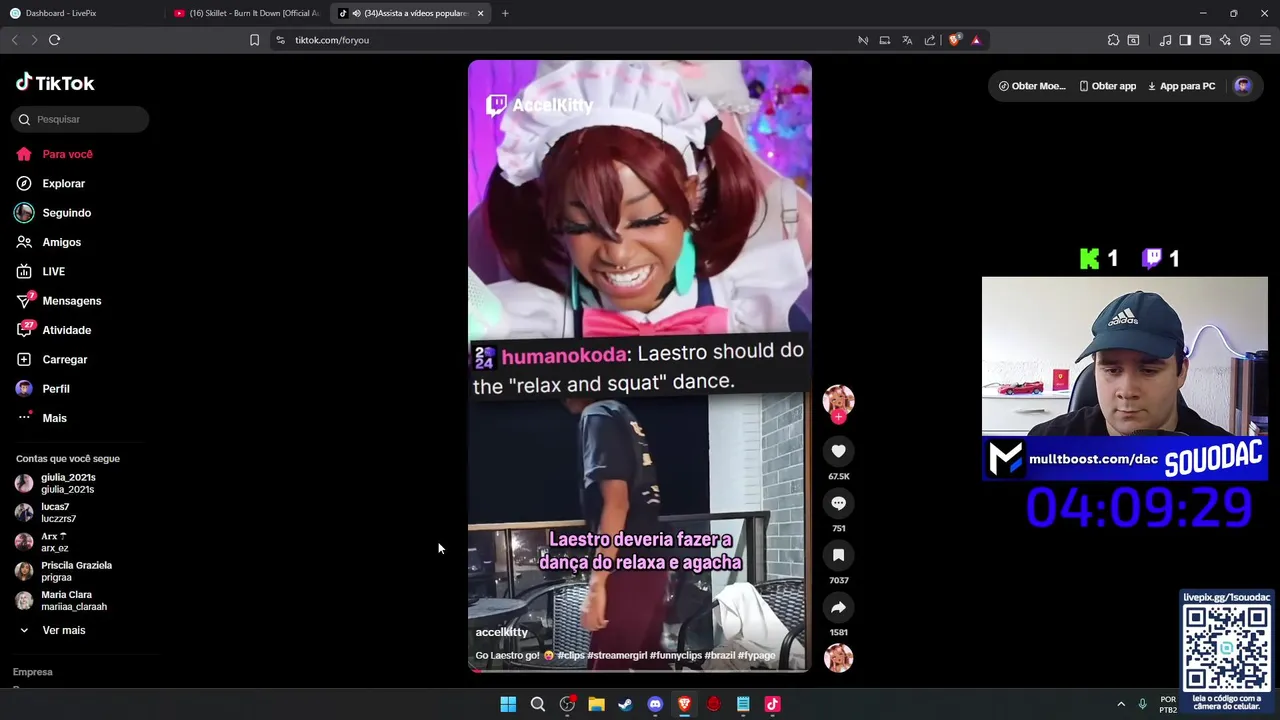The width and height of the screenshot is (1280, 720).
Task: Click Carregar to upload a video
Action: coord(52,359)
